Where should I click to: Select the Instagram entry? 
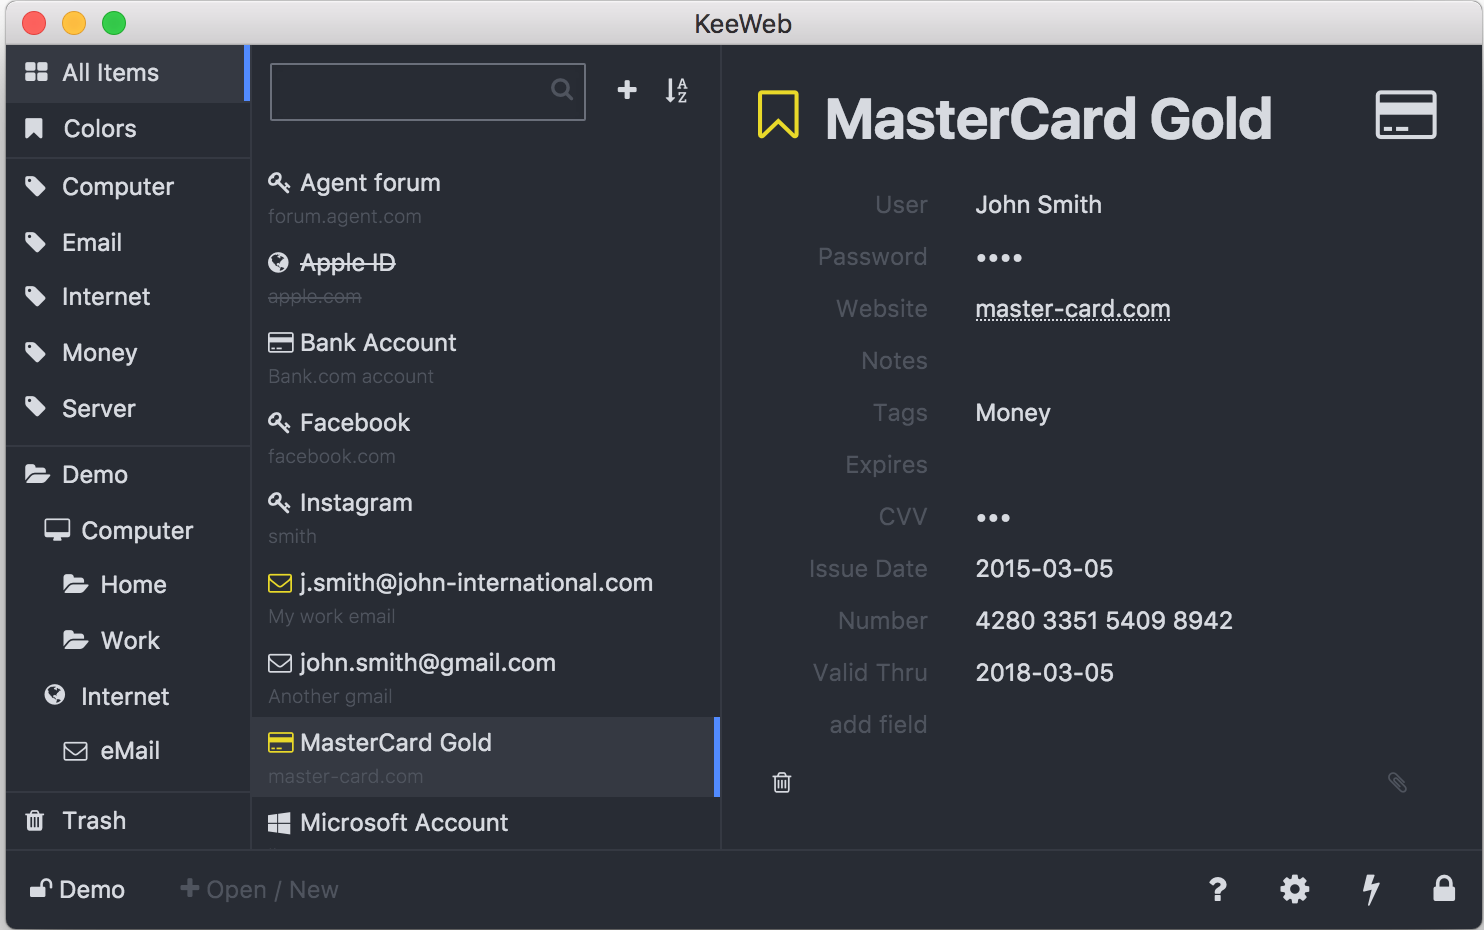(x=485, y=517)
